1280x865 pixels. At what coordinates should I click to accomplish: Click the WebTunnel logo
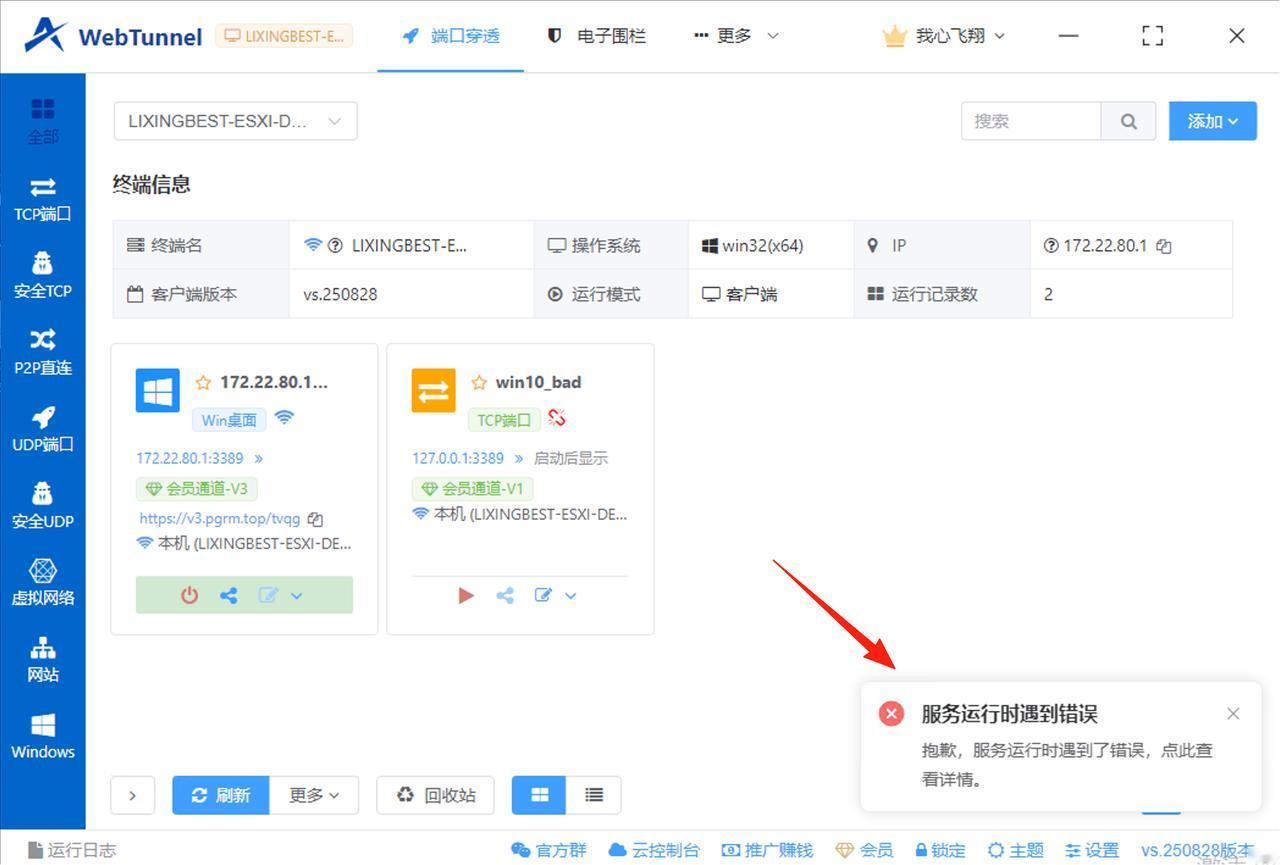112,37
